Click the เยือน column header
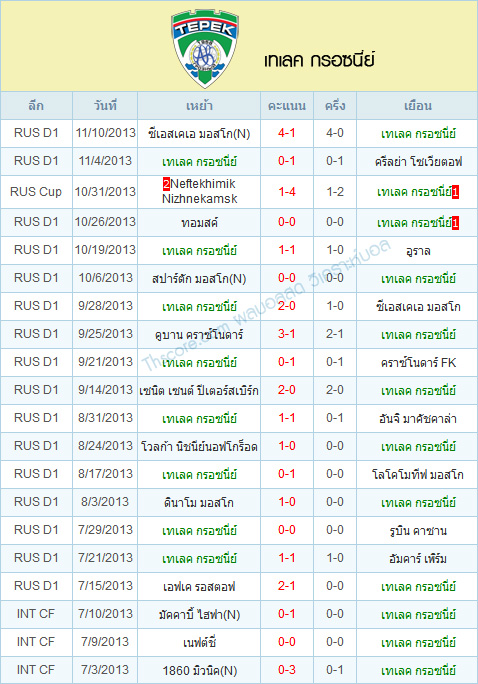This screenshot has width=478, height=684. pos(418,106)
